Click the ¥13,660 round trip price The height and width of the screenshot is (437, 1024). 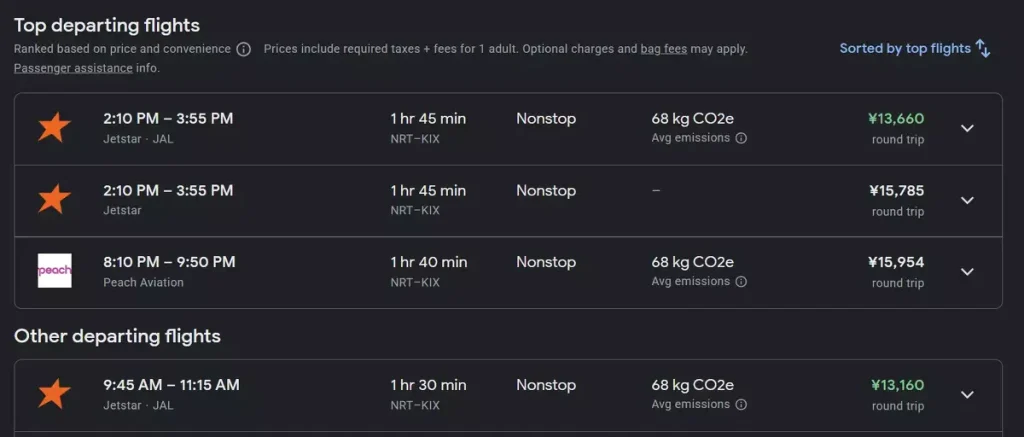[896, 119]
